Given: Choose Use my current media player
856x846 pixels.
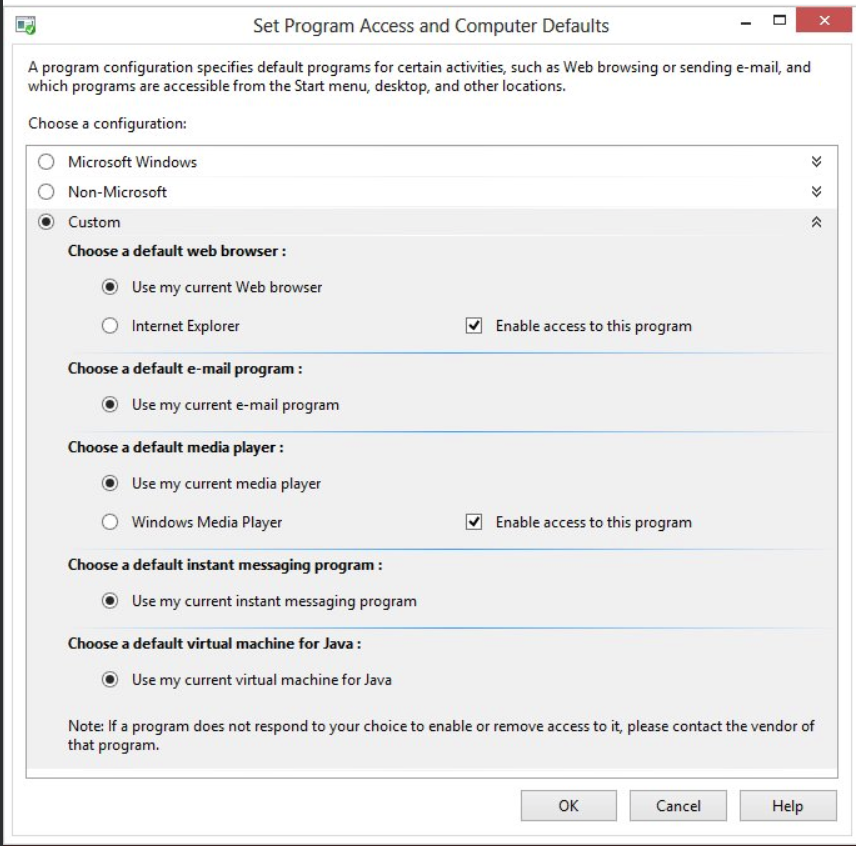Looking at the screenshot, I should click(x=110, y=483).
